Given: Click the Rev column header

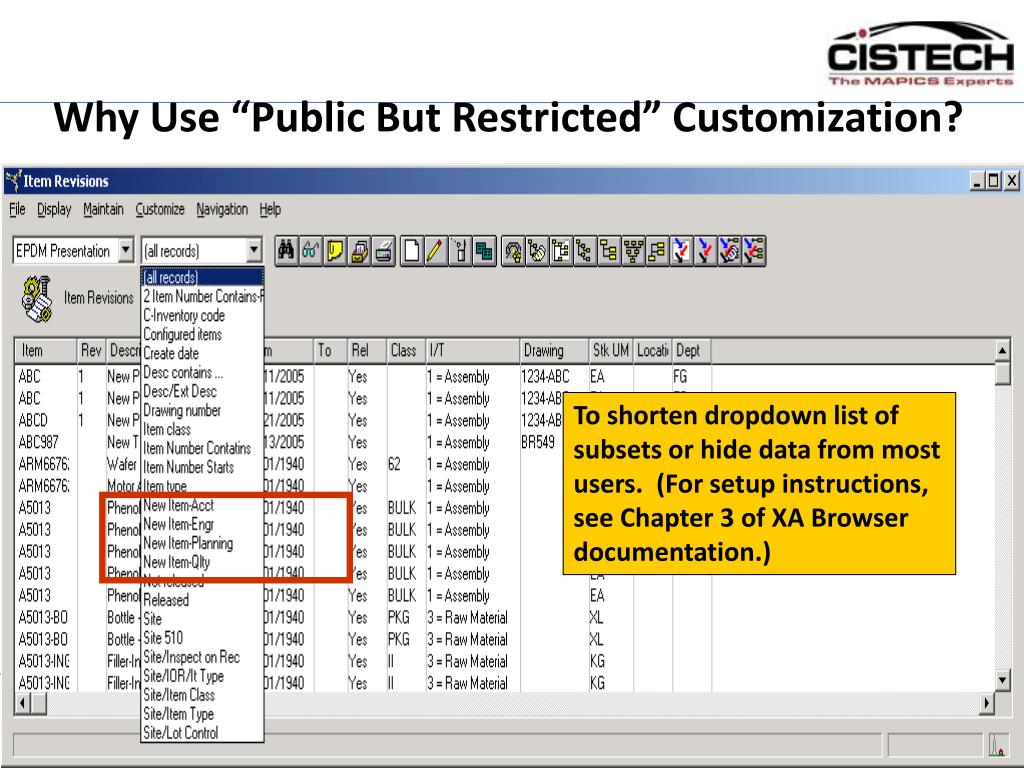Looking at the screenshot, I should point(91,351).
